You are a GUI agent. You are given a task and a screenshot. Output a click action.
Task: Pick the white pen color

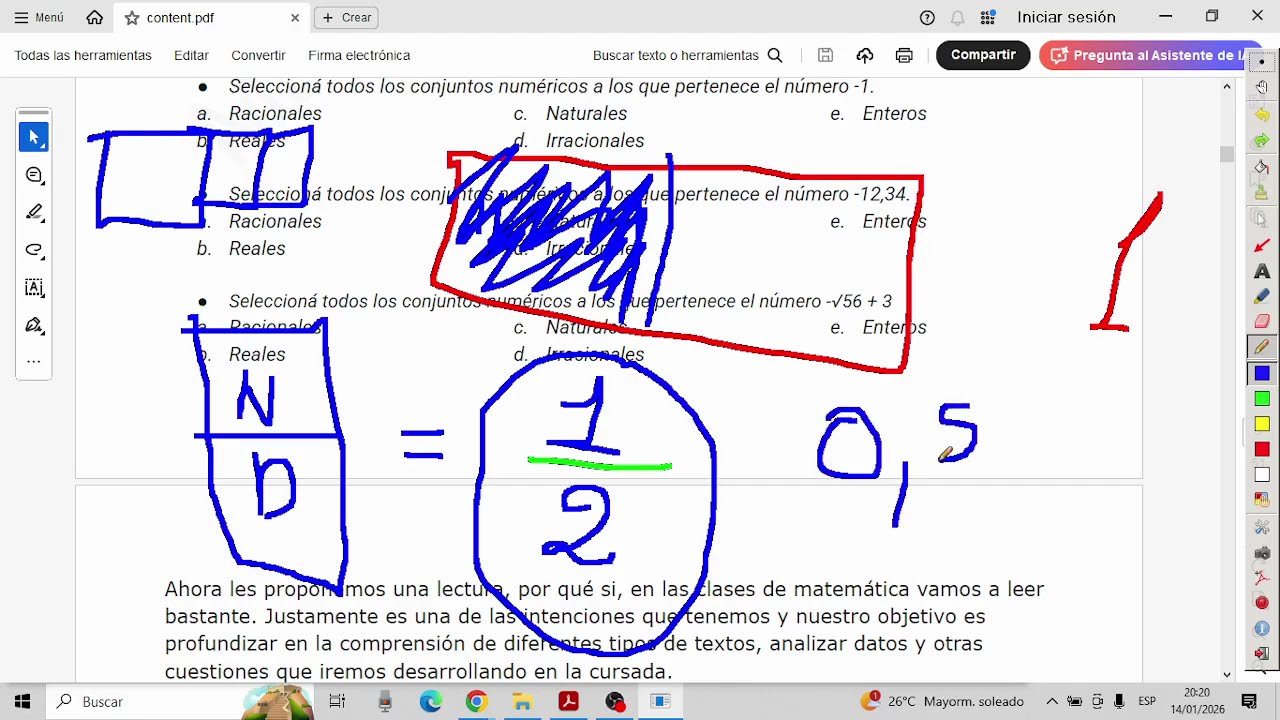(1262, 475)
